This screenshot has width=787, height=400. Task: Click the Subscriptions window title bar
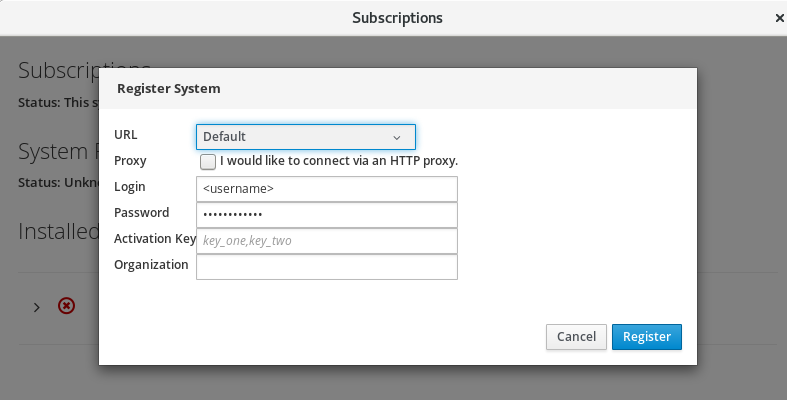(397, 18)
